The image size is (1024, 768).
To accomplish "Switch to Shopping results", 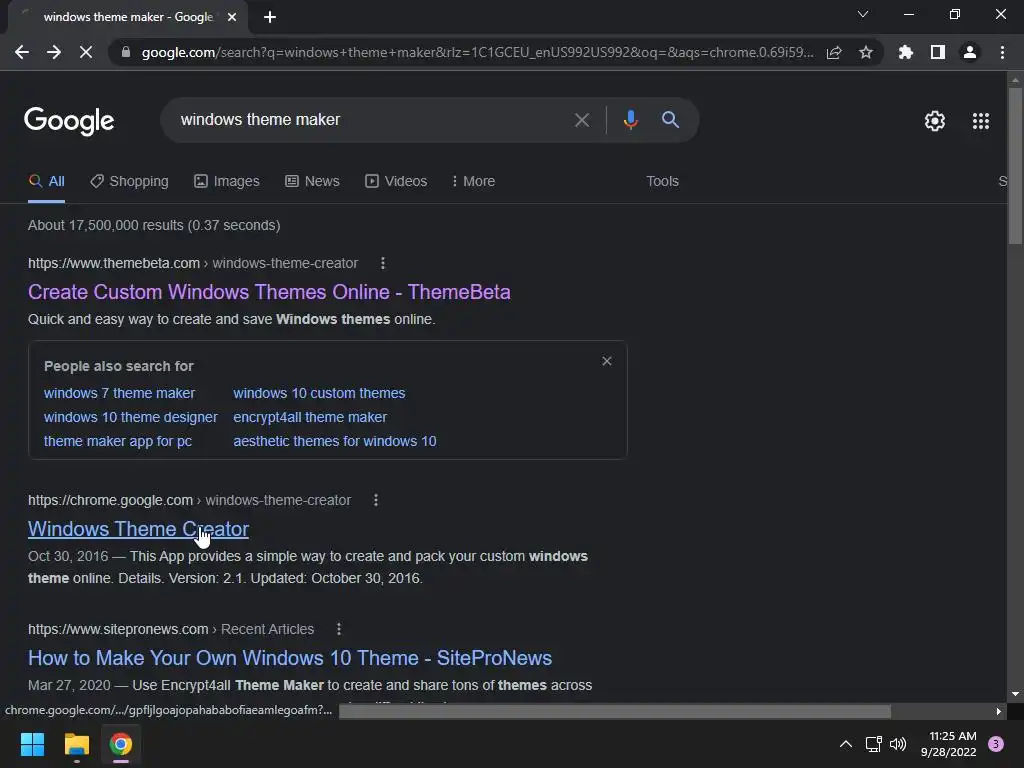I will coord(129,182).
